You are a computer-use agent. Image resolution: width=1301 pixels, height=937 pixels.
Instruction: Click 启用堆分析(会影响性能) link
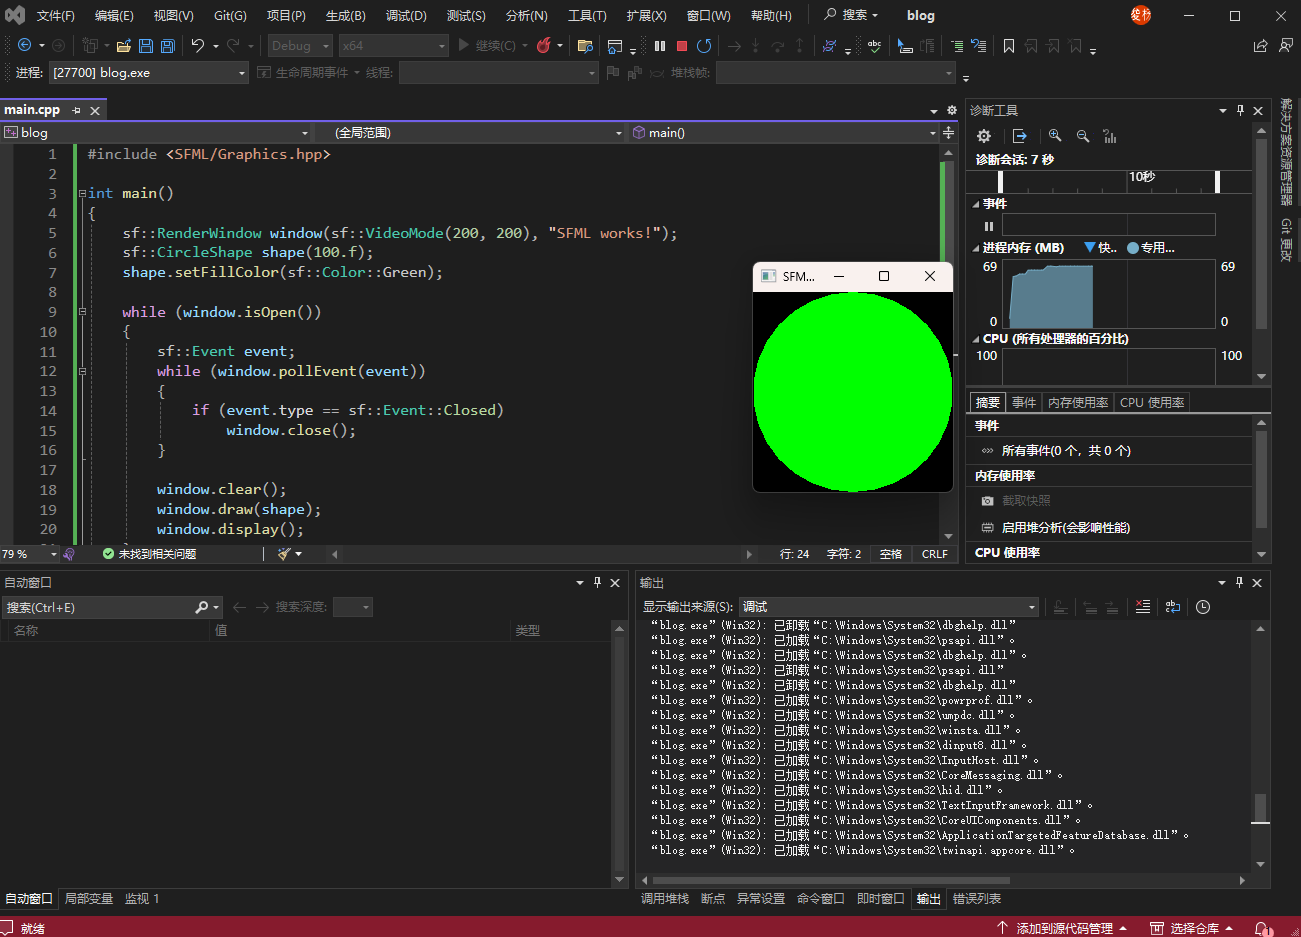(1066, 527)
